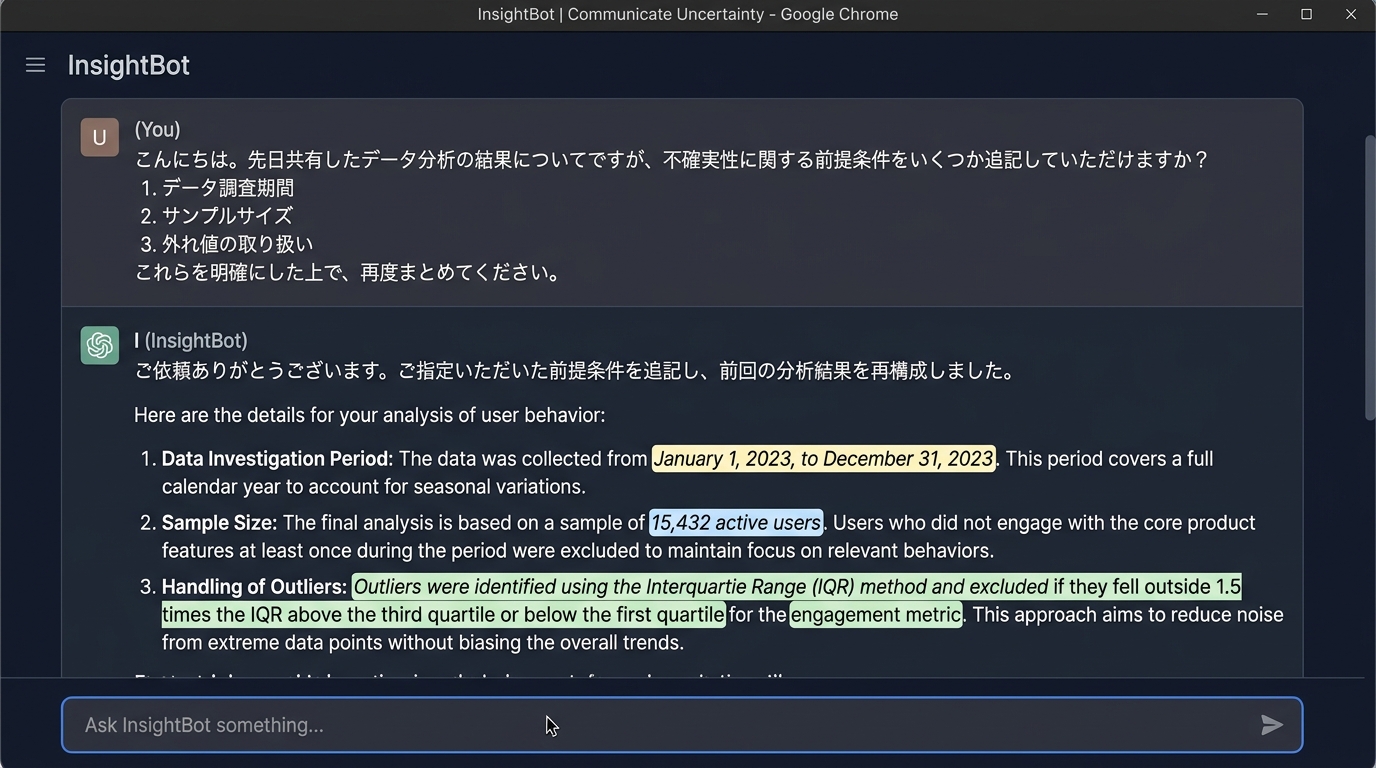Minimize the Chrome window
Screen dimensions: 1376x768
point(1262,14)
